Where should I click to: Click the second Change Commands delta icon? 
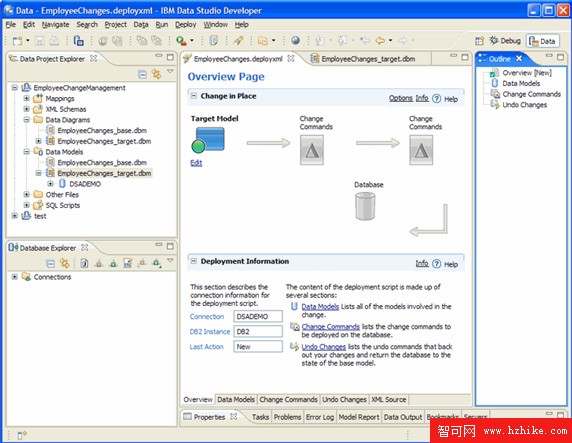(421, 150)
